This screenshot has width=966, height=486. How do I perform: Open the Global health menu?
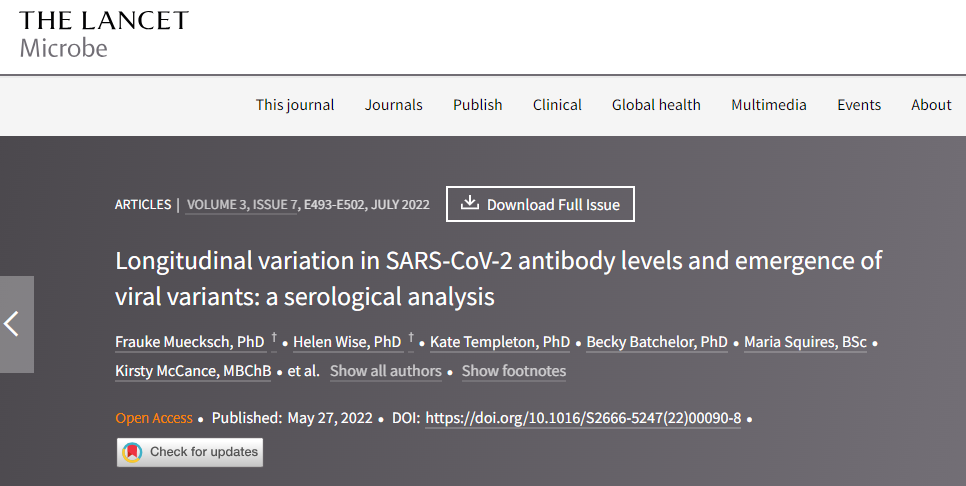656,105
